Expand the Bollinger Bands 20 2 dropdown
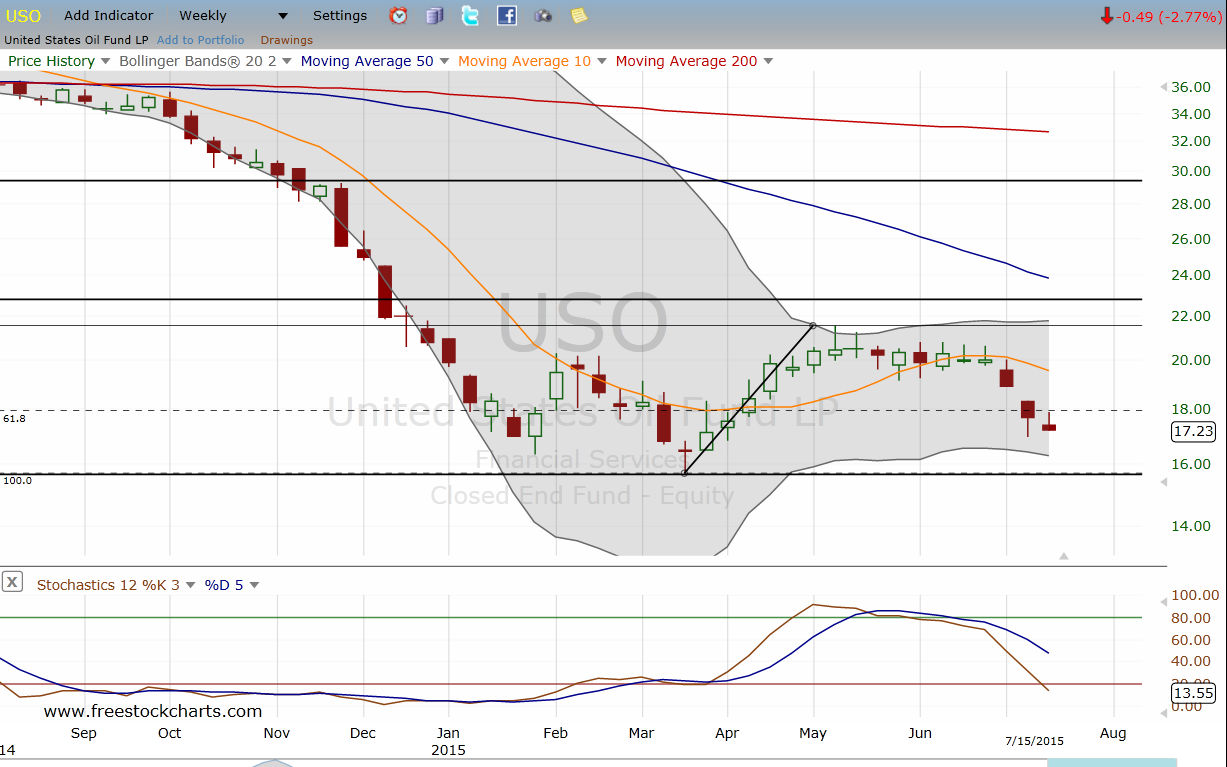The width and height of the screenshot is (1227, 767). [287, 61]
